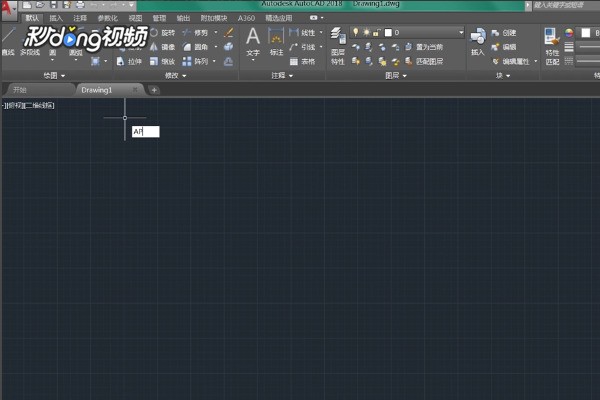Select the Scale (缩放) tool
600x400 pixels.
(x=163, y=61)
